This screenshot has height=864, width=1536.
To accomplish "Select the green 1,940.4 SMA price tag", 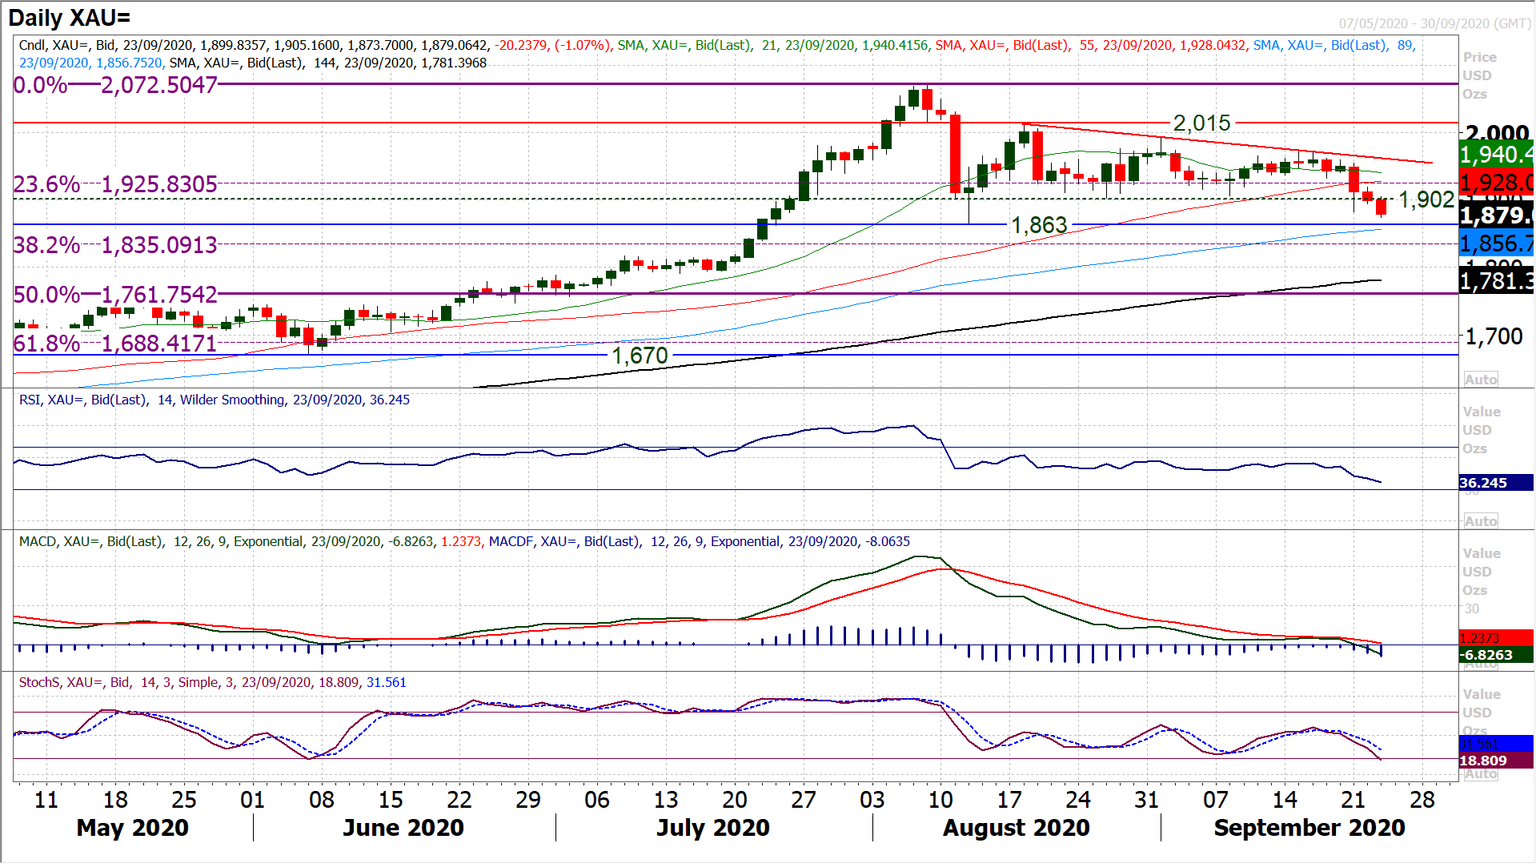I will click(x=1495, y=155).
